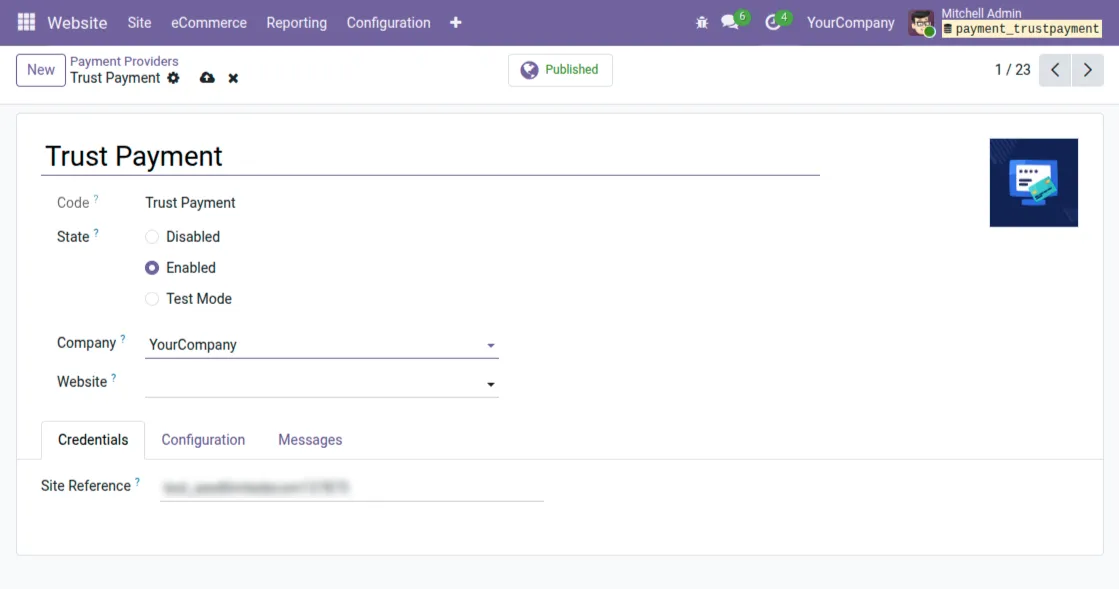
Task: Open the debug bug icon menu
Action: (702, 23)
